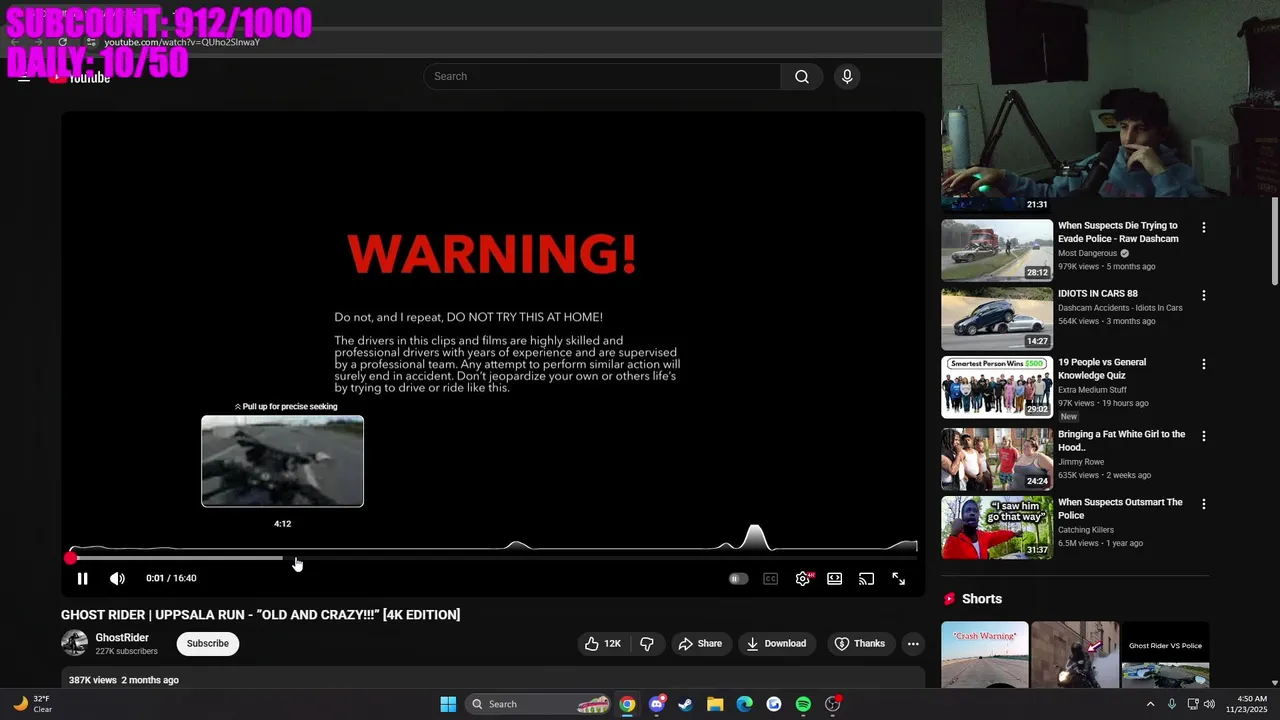
Task: Open the YouTube hamburger guide menu
Action: click(24, 78)
